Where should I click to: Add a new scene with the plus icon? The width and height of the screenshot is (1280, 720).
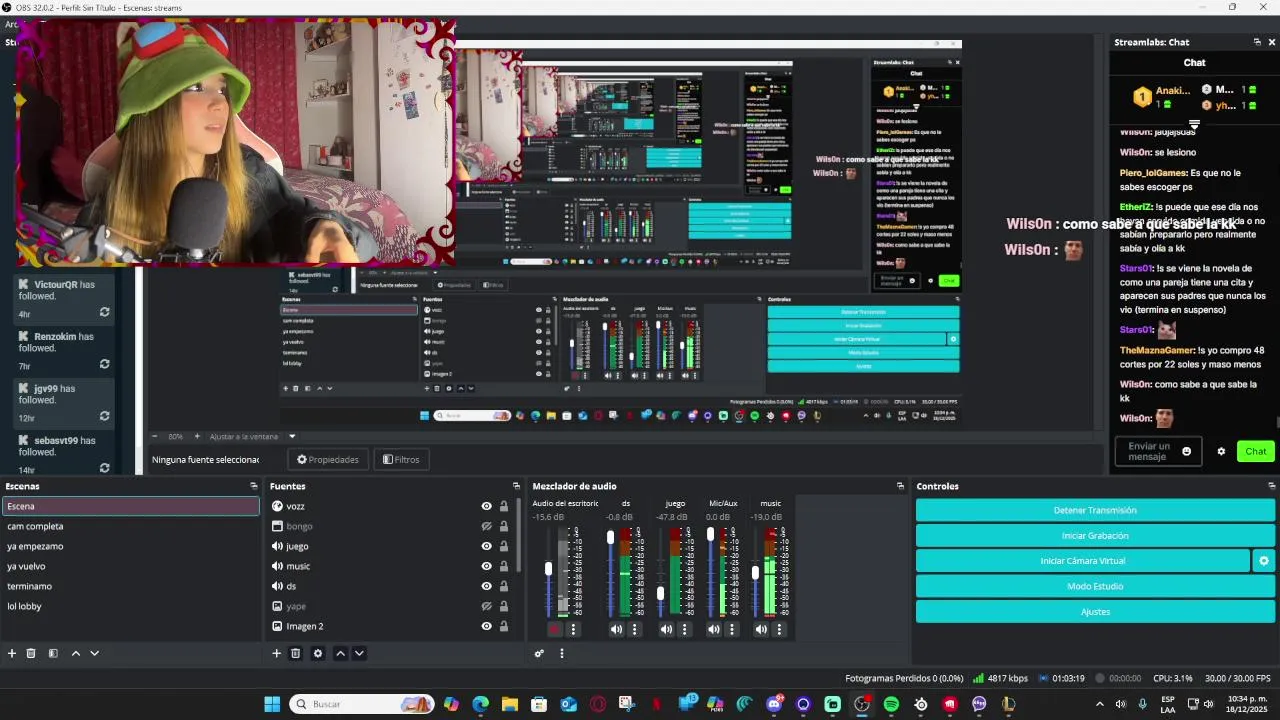pos(12,653)
